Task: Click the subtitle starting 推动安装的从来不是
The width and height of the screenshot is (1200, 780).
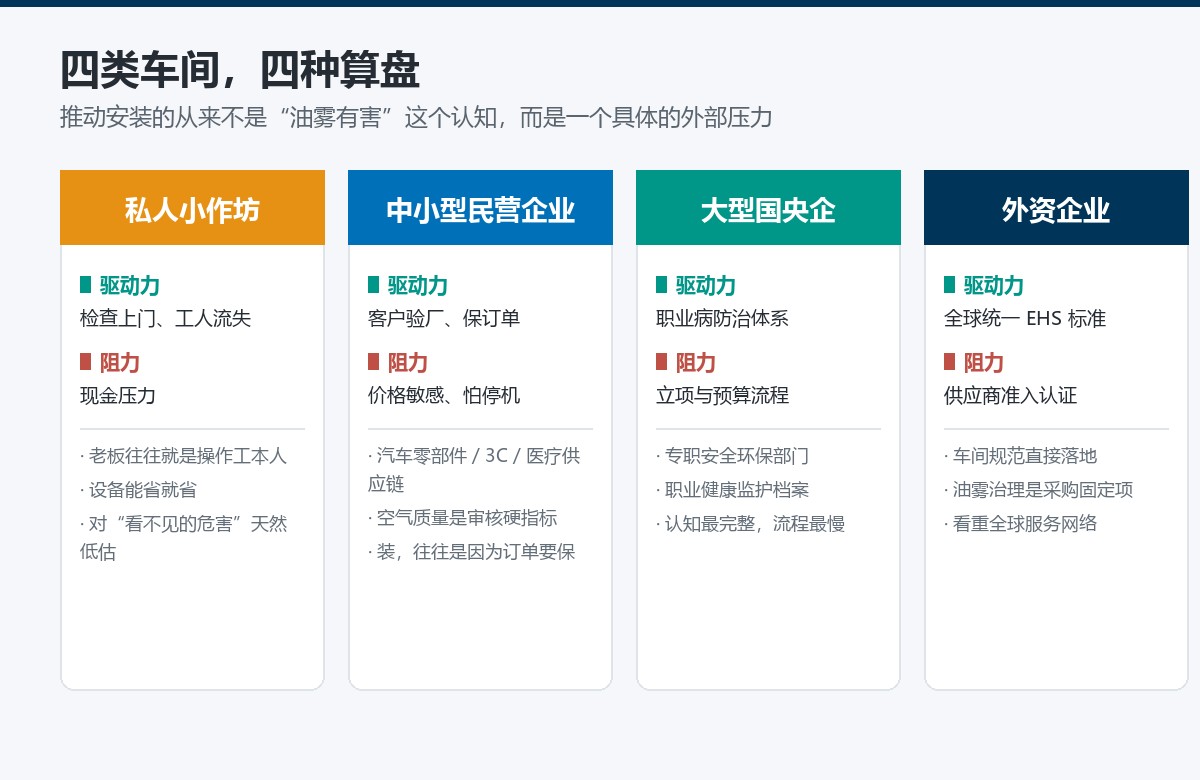Action: (x=416, y=117)
